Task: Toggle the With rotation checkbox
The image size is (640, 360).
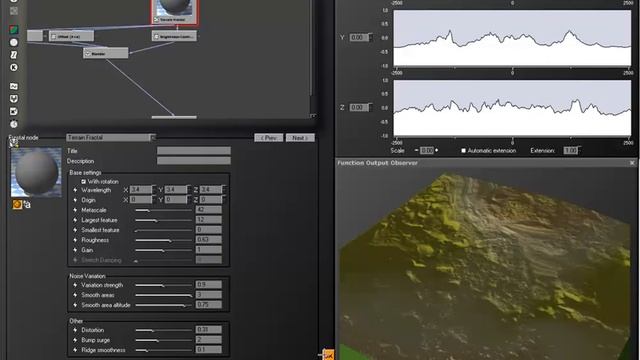Action: tap(83, 182)
